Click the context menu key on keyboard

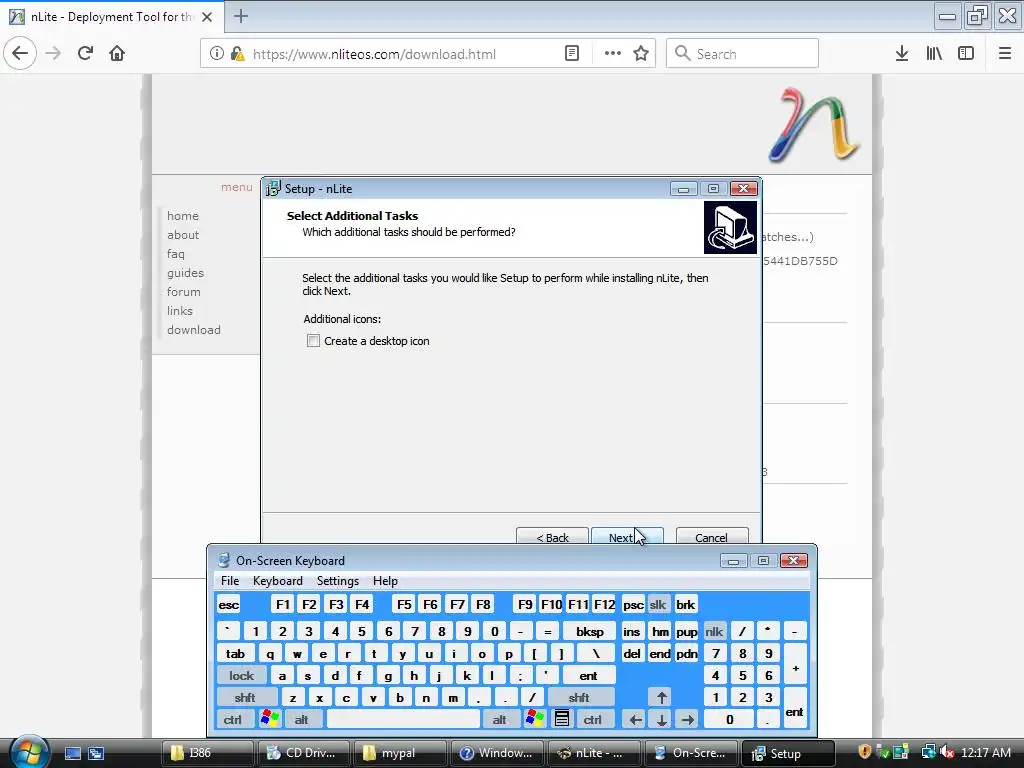(x=561, y=719)
